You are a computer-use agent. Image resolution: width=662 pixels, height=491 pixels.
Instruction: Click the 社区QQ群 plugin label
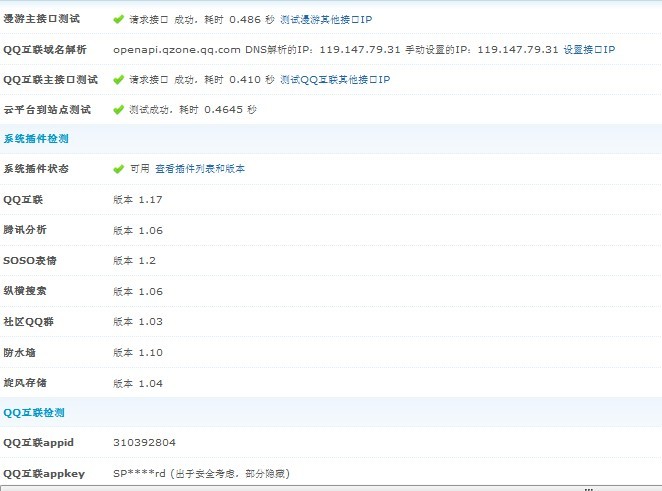(x=28, y=322)
